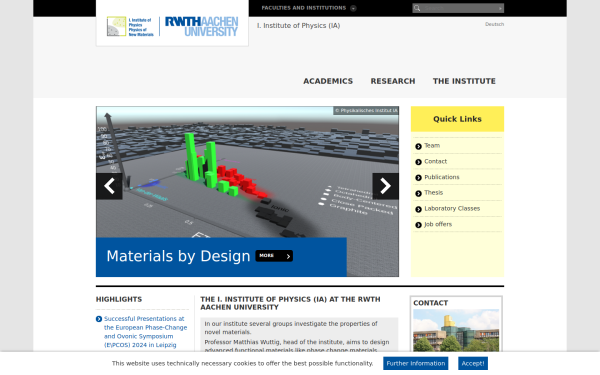Image resolution: width=600 pixels, height=375 pixels.
Task: Click the I. Institute of Physics logo
Action: pyautogui.click(x=130, y=27)
